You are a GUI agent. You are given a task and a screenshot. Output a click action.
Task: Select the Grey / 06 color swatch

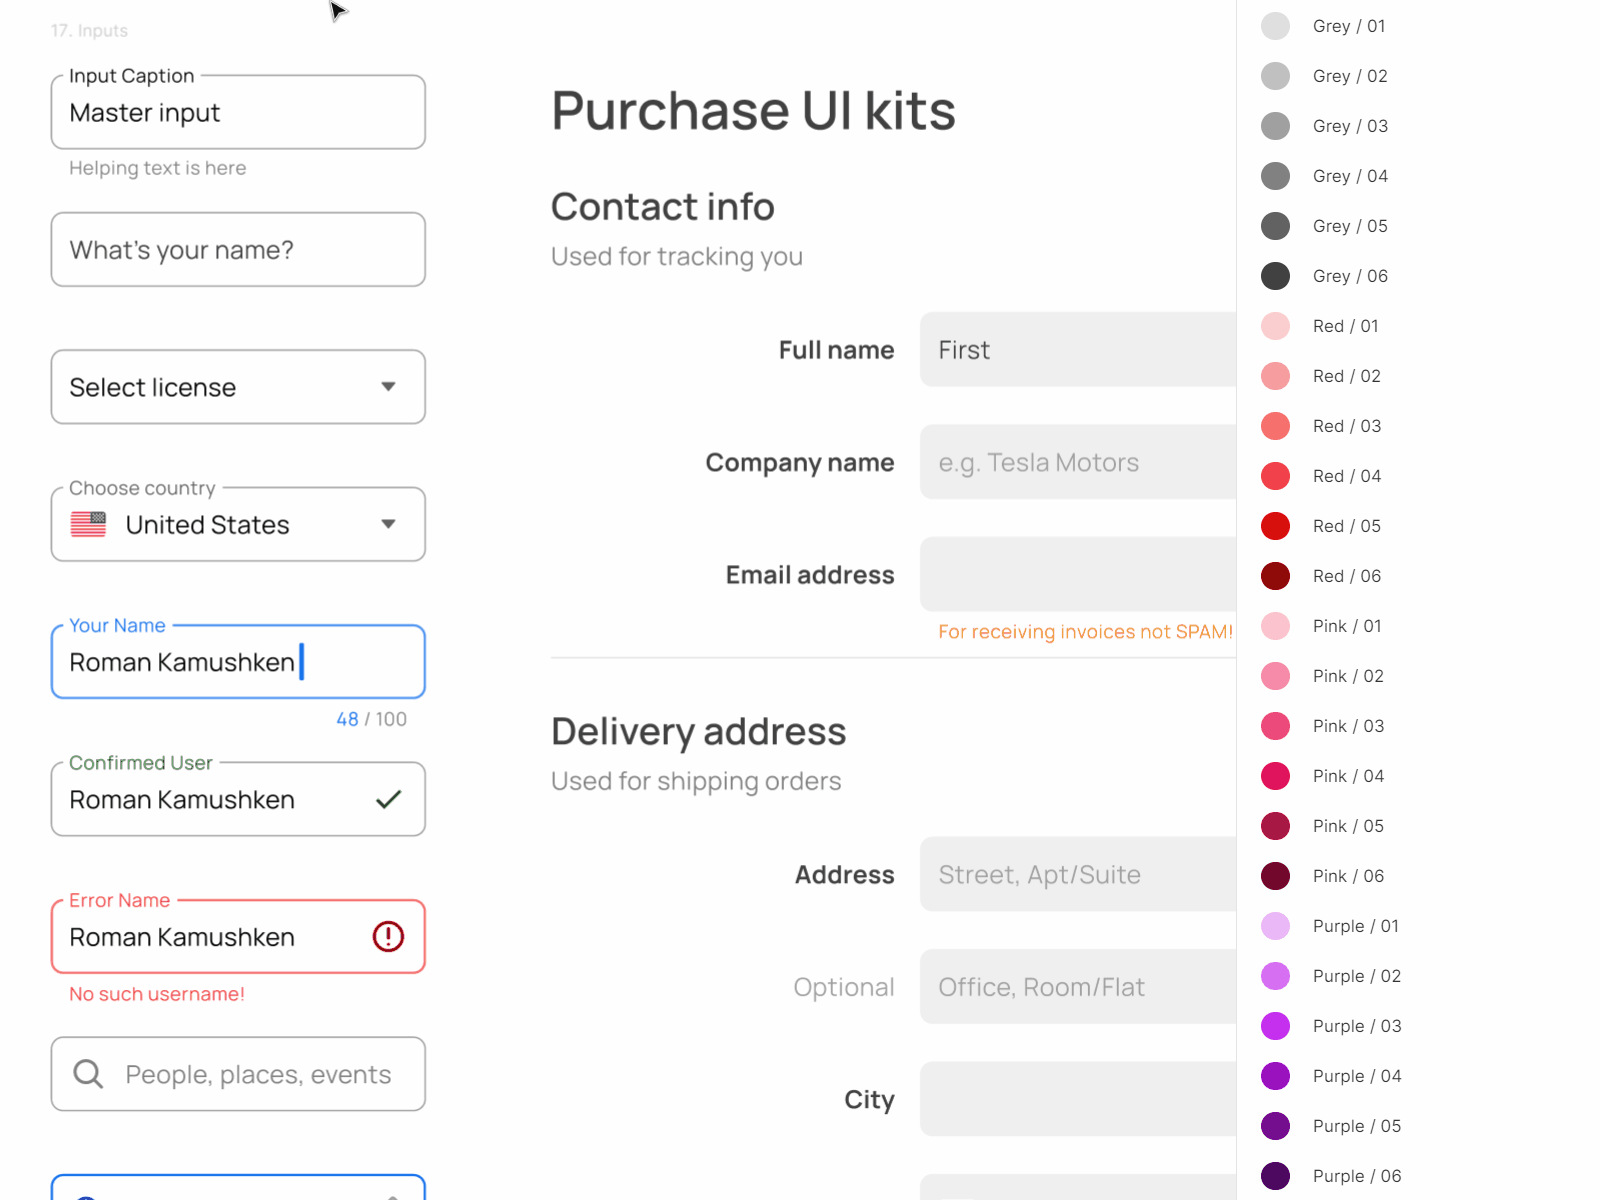pyautogui.click(x=1275, y=276)
